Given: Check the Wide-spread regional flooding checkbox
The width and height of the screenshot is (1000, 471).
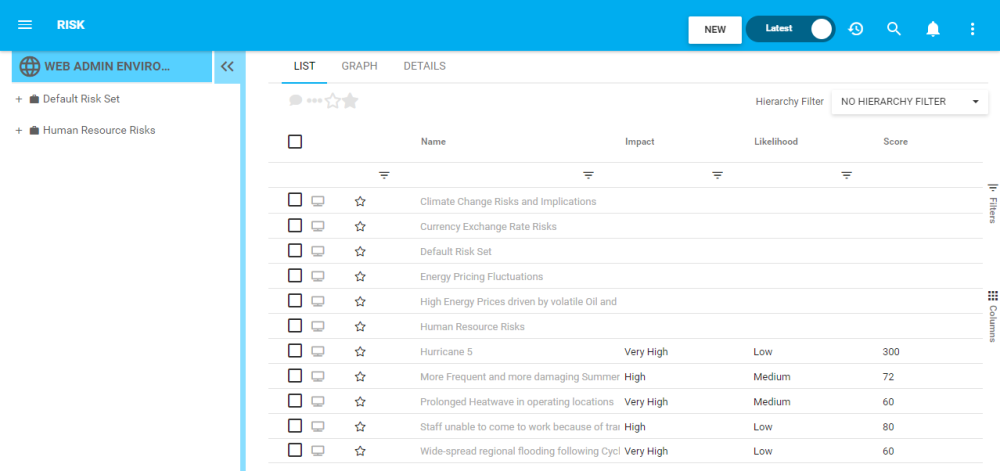Looking at the screenshot, I should coord(295,450).
